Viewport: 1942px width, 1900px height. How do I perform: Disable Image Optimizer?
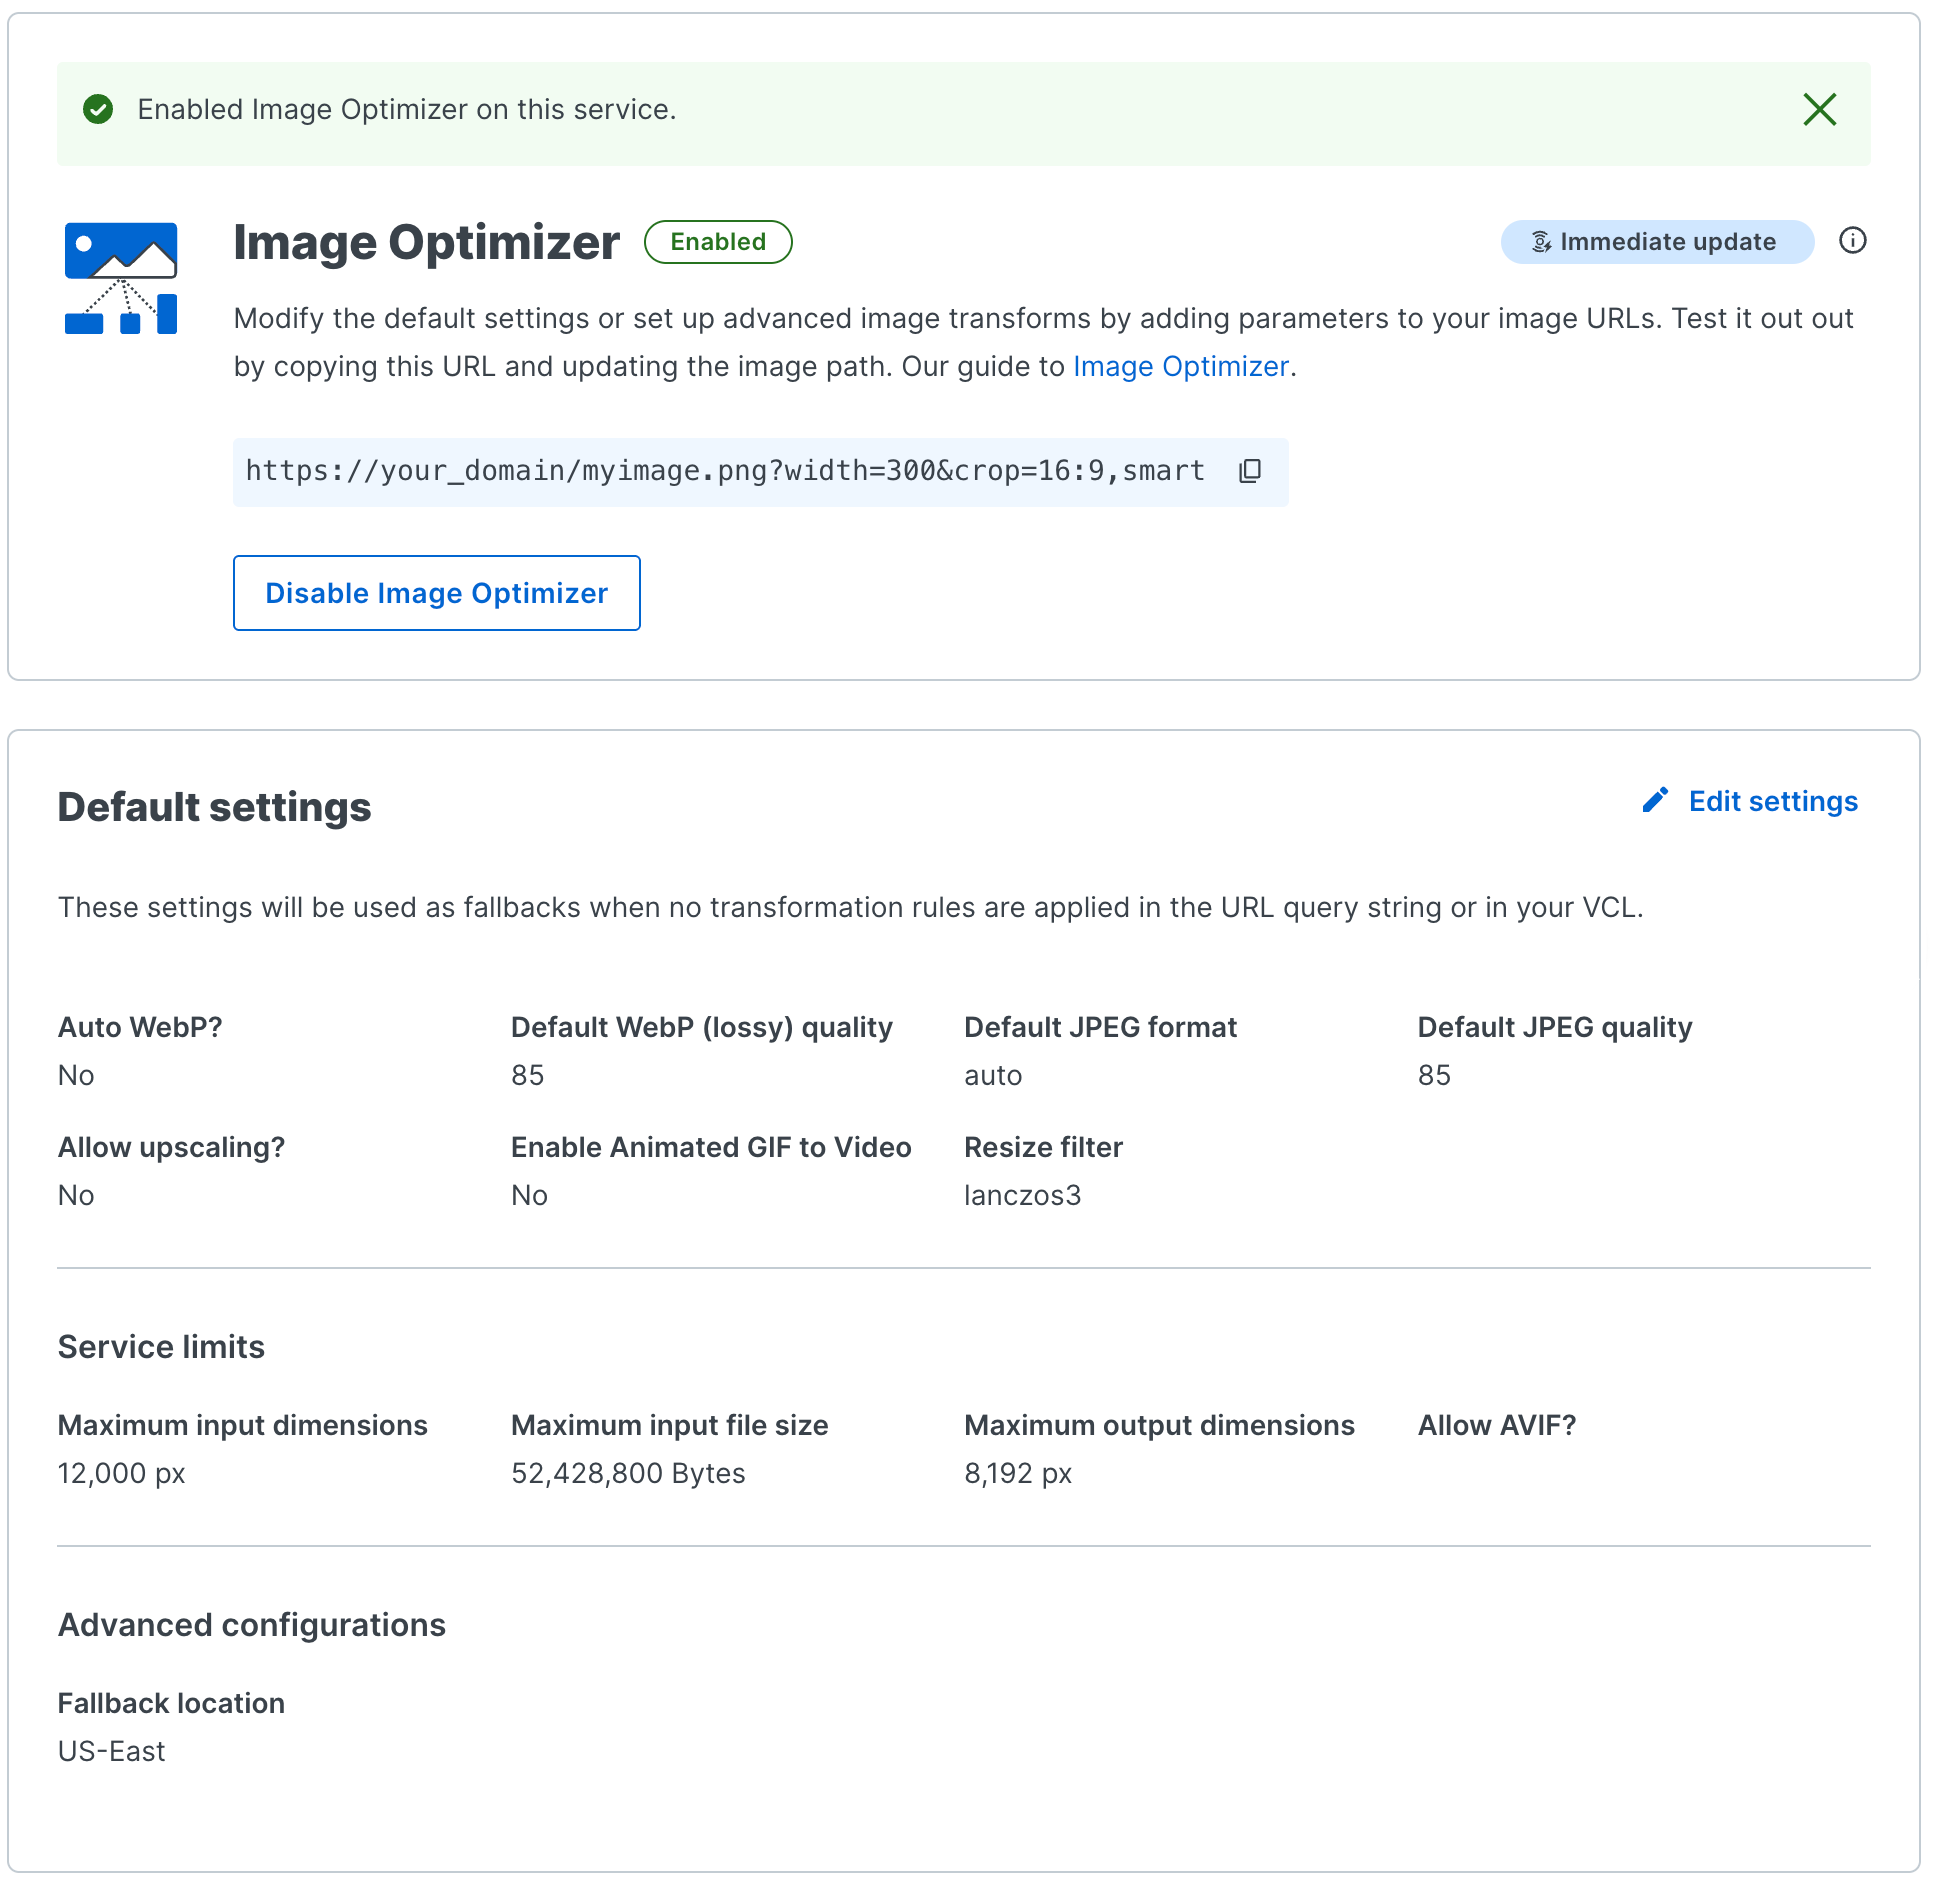tap(436, 593)
